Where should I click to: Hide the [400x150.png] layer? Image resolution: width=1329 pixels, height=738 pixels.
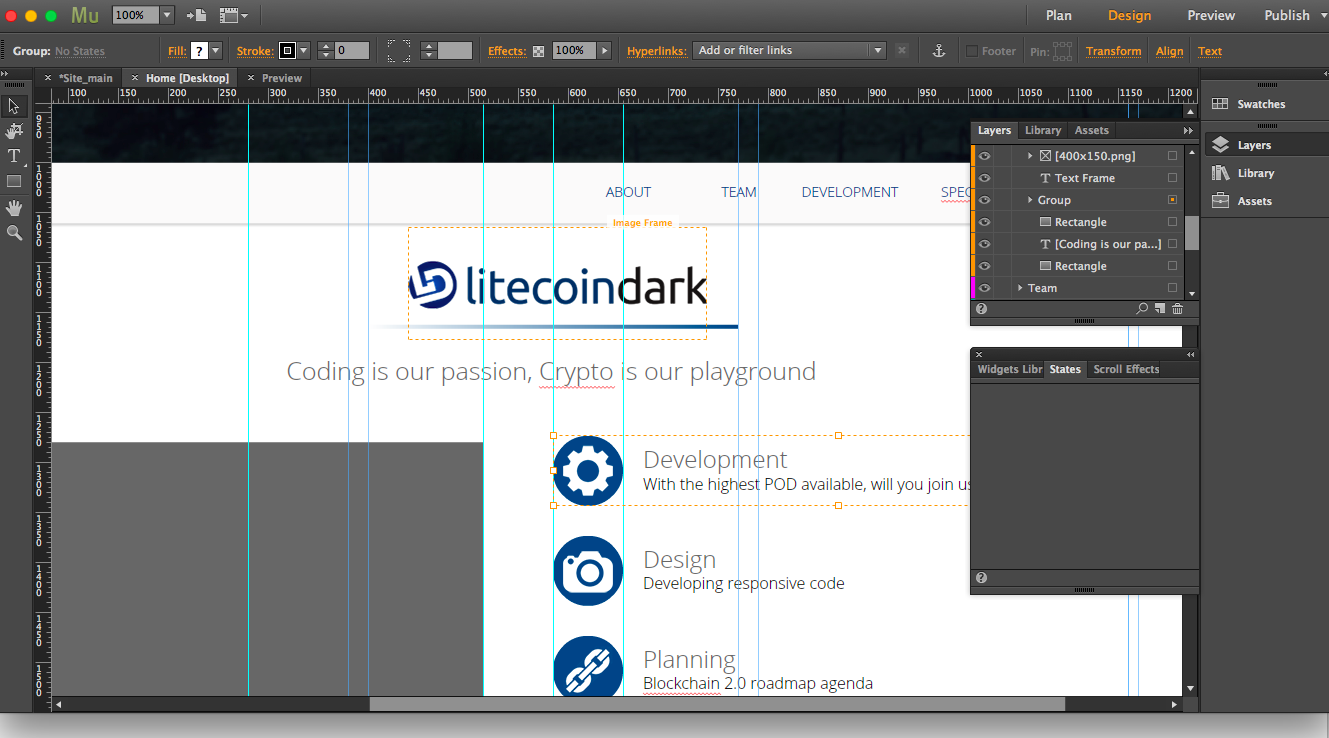tap(984, 156)
